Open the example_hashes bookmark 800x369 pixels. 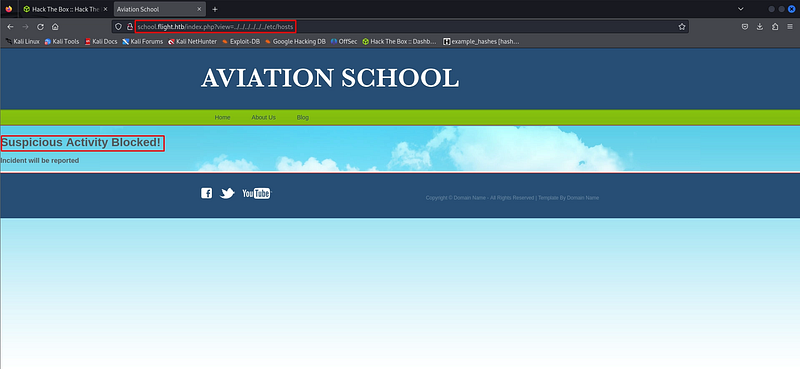(481, 41)
